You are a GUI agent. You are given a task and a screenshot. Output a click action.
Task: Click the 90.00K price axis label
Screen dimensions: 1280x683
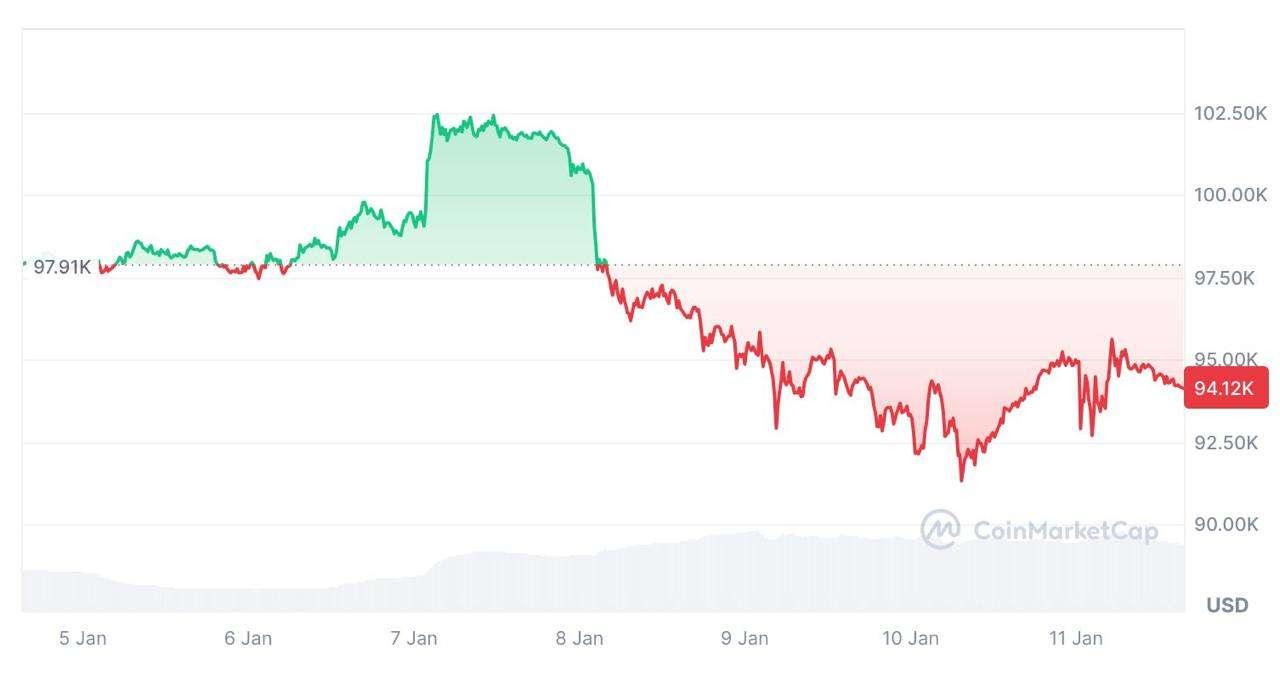tap(1226, 525)
